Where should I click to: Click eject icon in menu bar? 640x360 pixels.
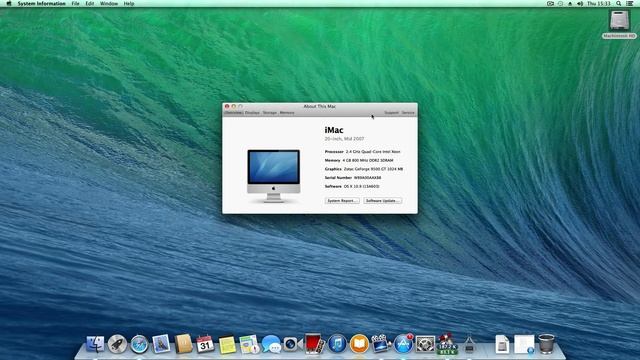coord(570,3)
